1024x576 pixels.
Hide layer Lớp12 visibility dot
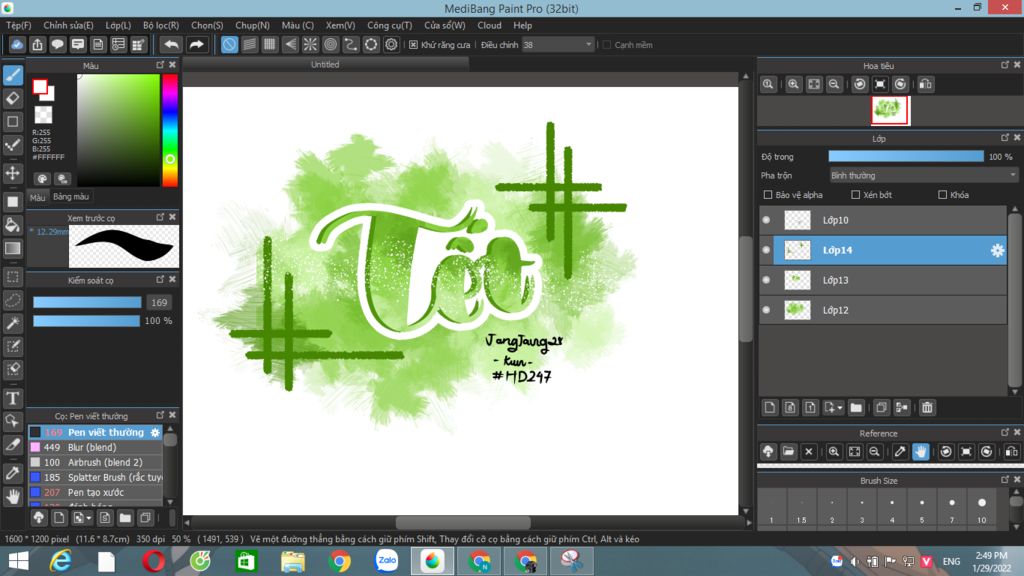[766, 310]
